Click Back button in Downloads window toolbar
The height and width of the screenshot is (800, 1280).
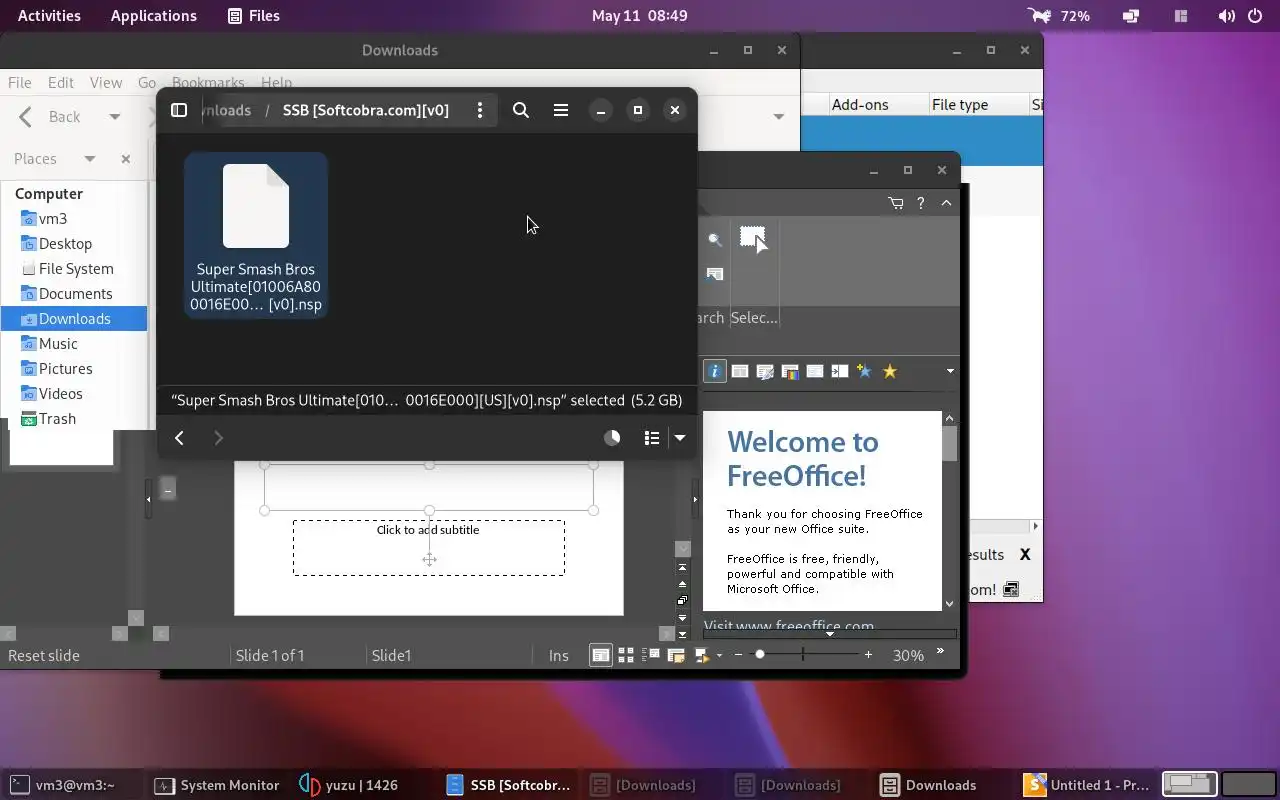50,117
